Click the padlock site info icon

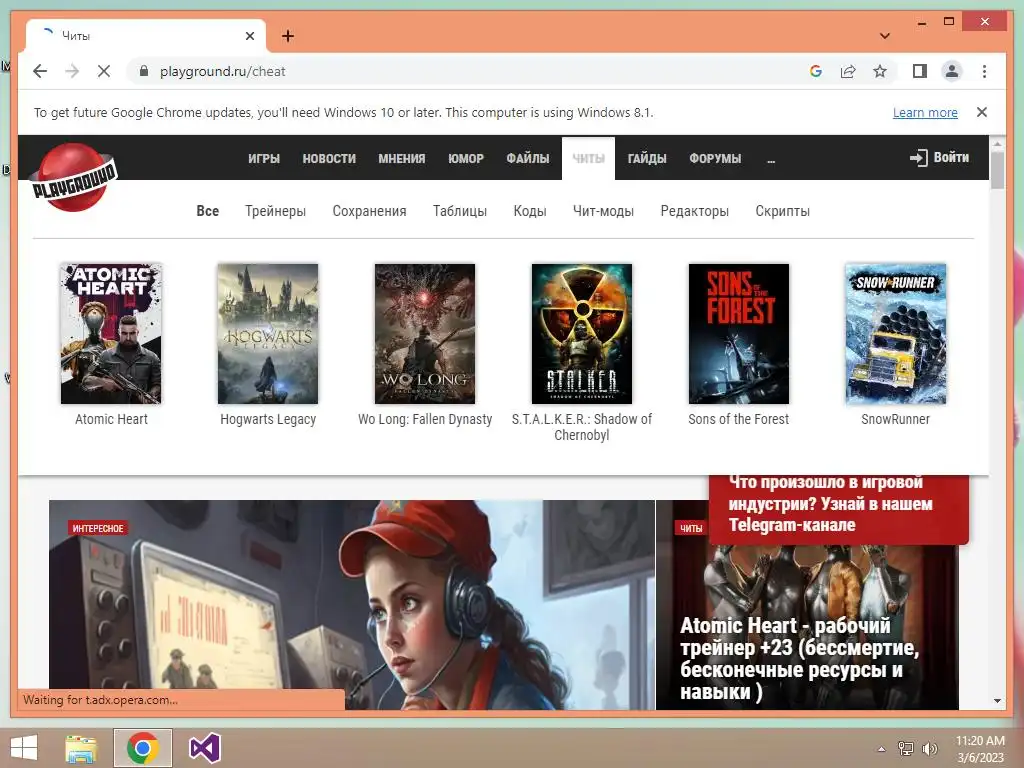coord(144,71)
